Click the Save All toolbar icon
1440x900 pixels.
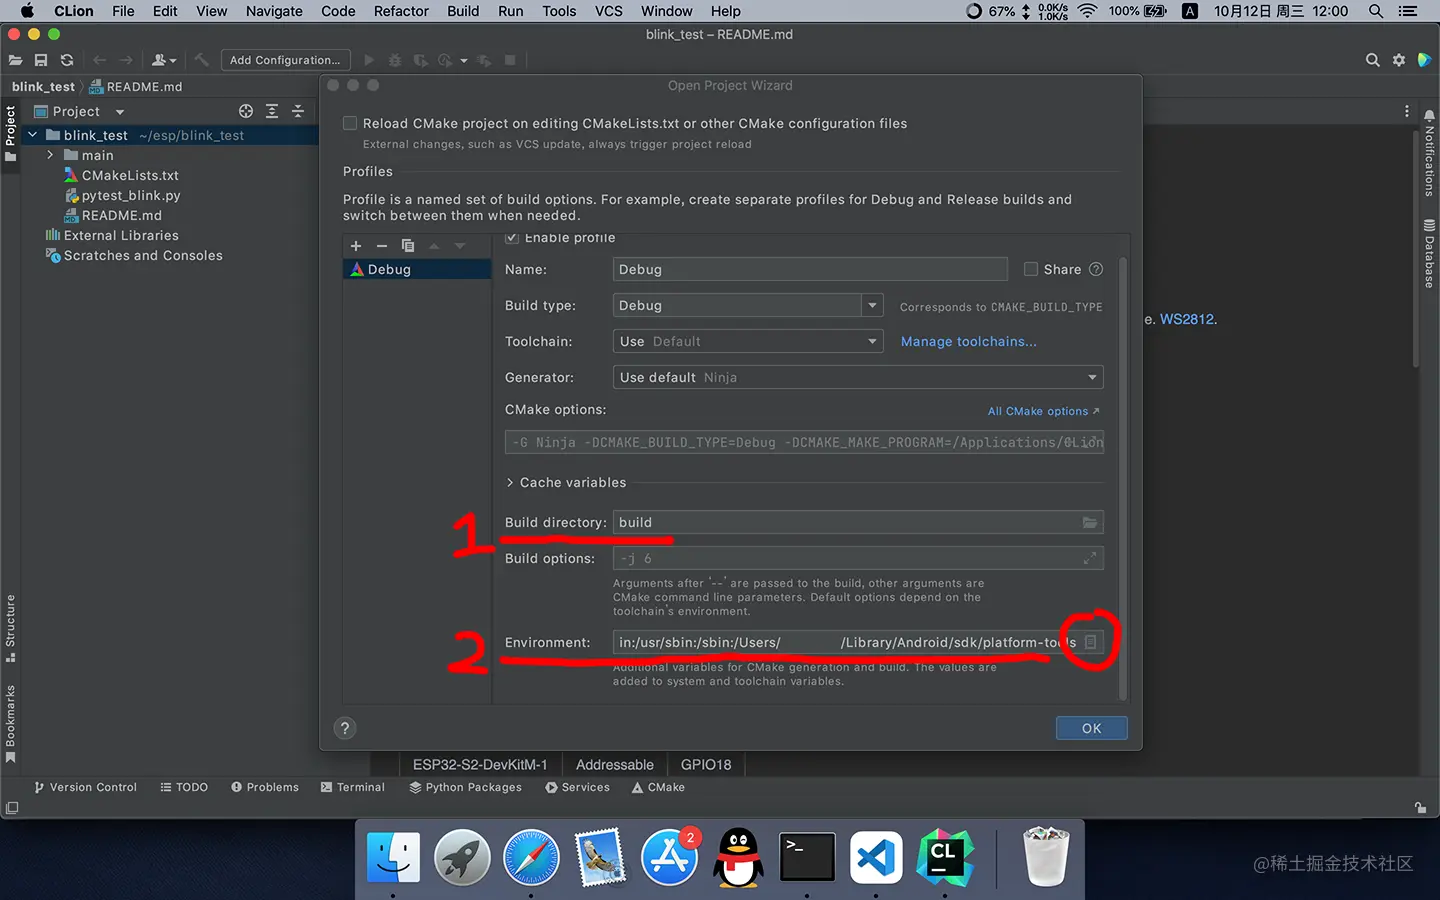[x=41, y=60]
